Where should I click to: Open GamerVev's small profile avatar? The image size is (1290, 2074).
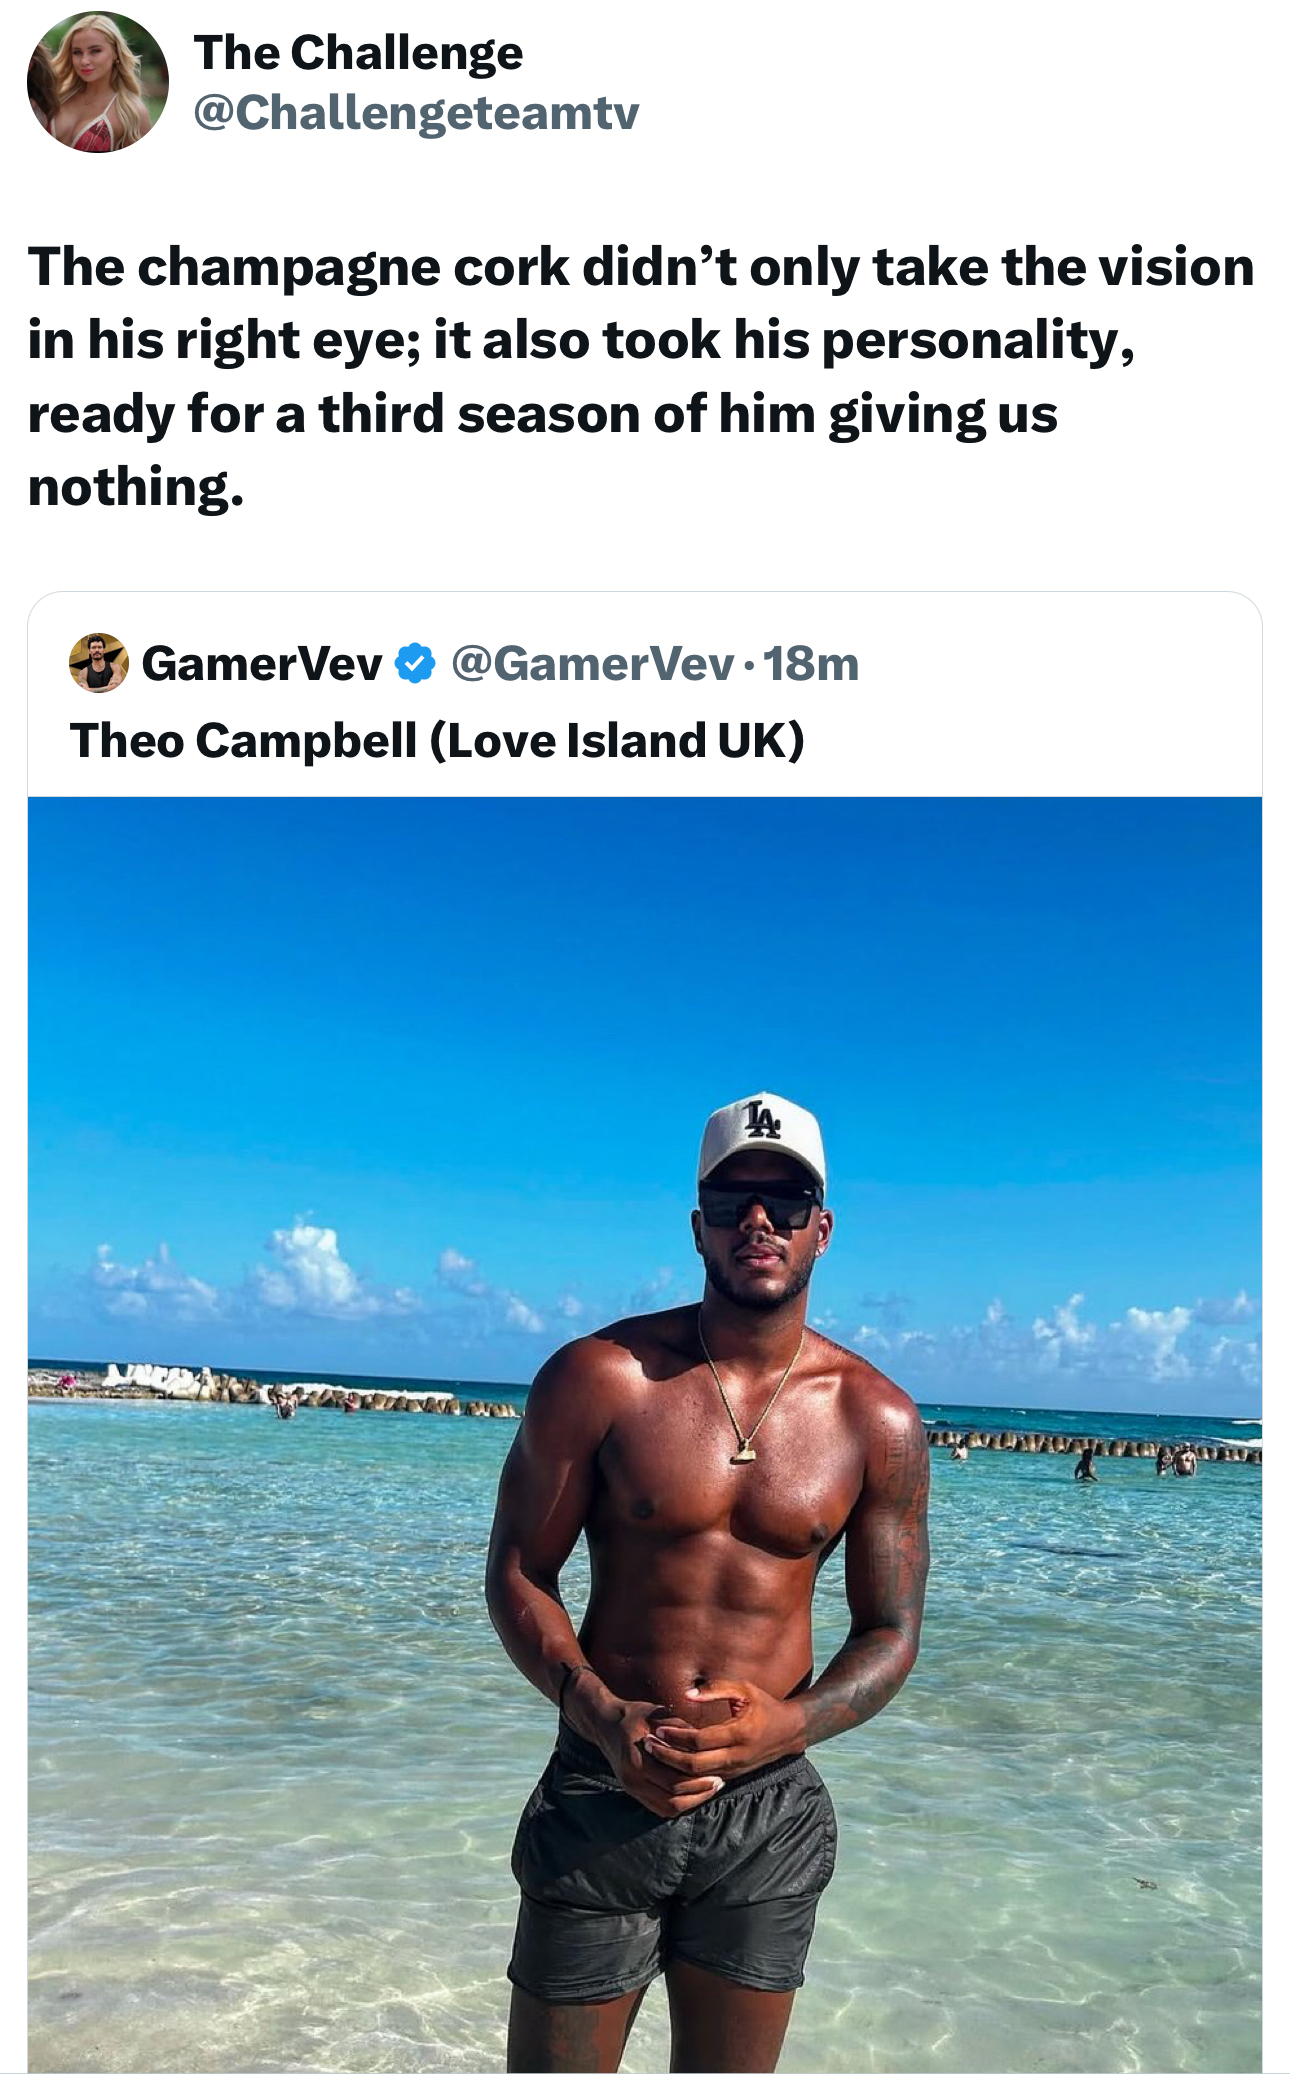point(98,663)
